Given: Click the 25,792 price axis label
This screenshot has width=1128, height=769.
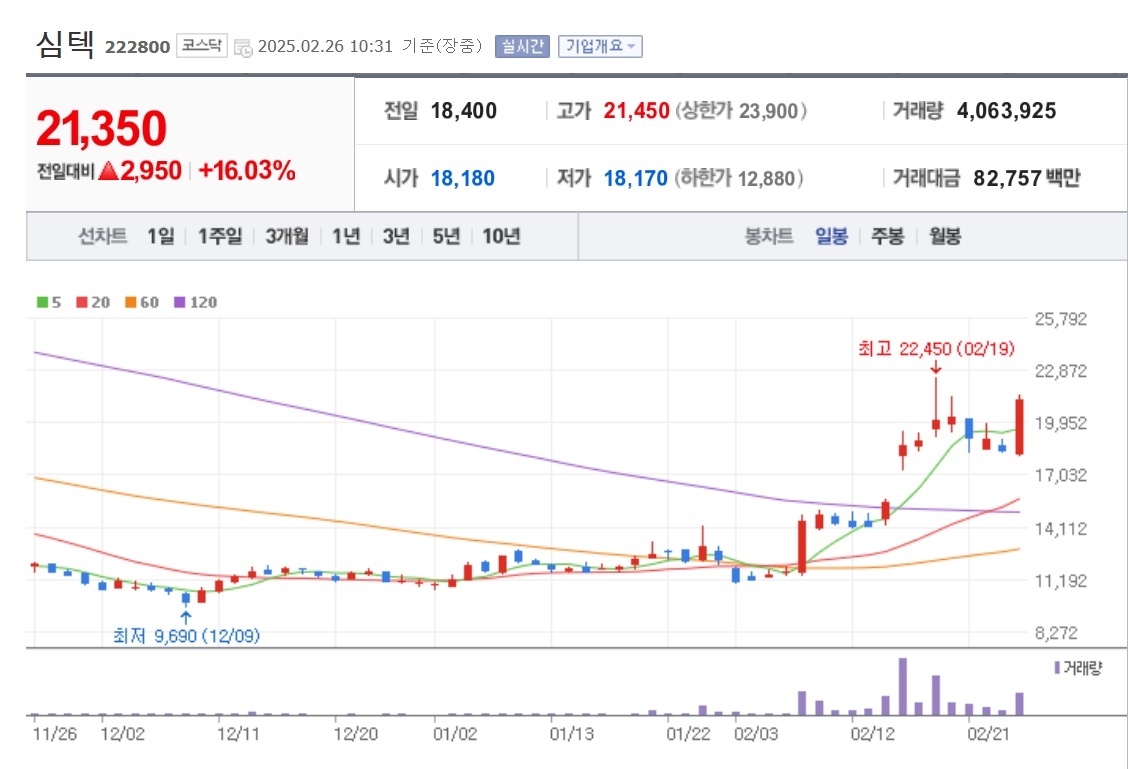Looking at the screenshot, I should click(x=1060, y=319).
